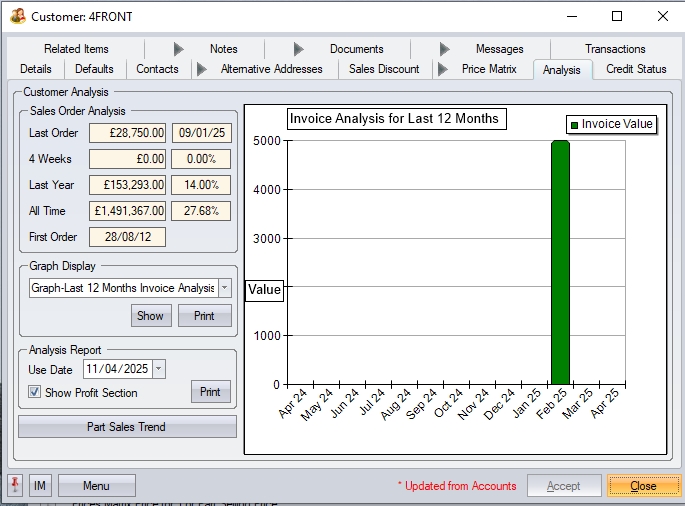Viewport: 685px width, 506px height.
Task: Click the customer icon in title bar
Action: click(x=17, y=16)
